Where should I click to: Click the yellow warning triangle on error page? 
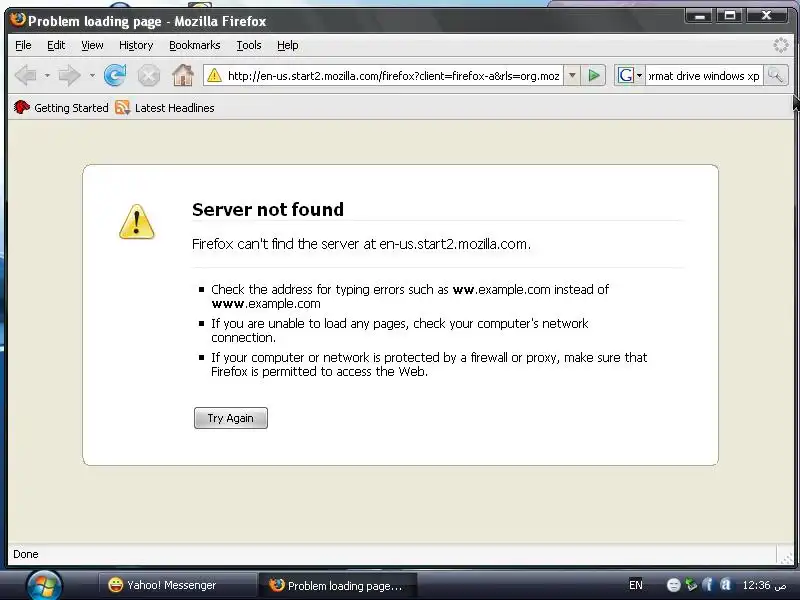coord(137,221)
